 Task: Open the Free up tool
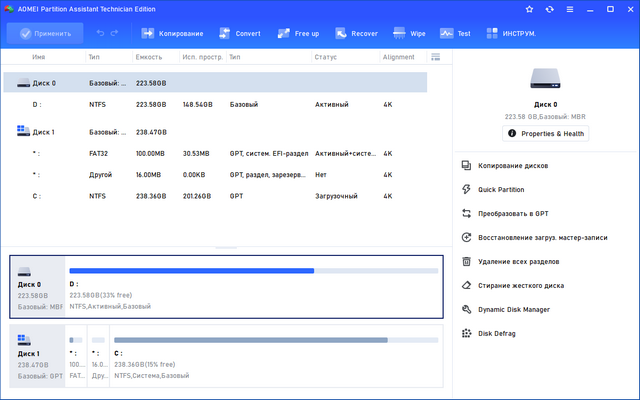pyautogui.click(x=294, y=33)
